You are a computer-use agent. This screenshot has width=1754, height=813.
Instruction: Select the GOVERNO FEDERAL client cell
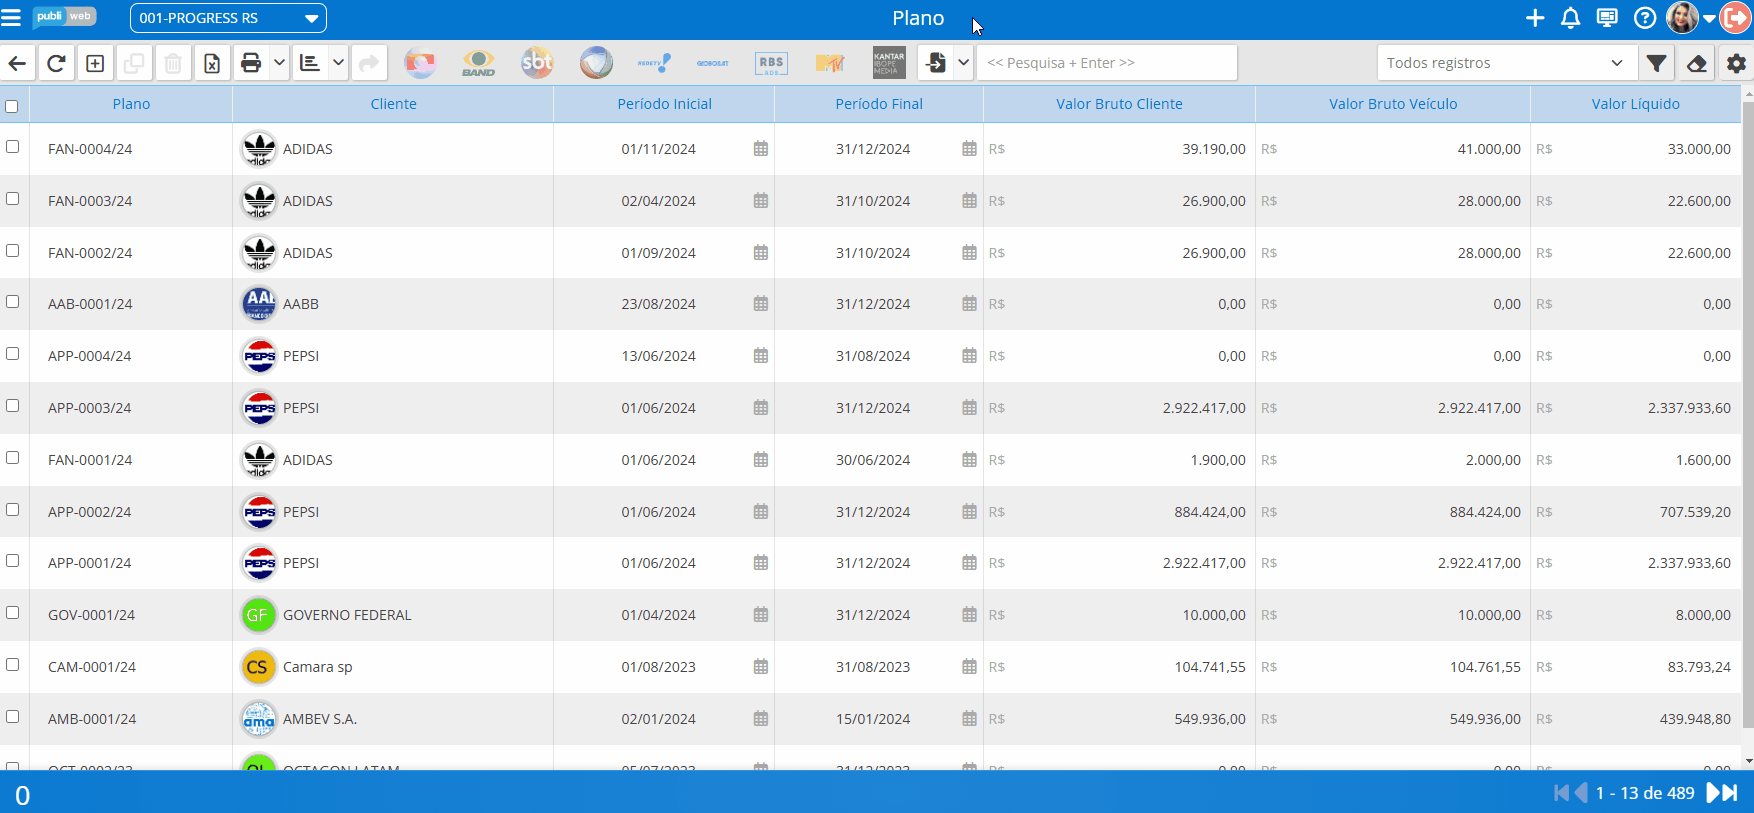click(393, 615)
